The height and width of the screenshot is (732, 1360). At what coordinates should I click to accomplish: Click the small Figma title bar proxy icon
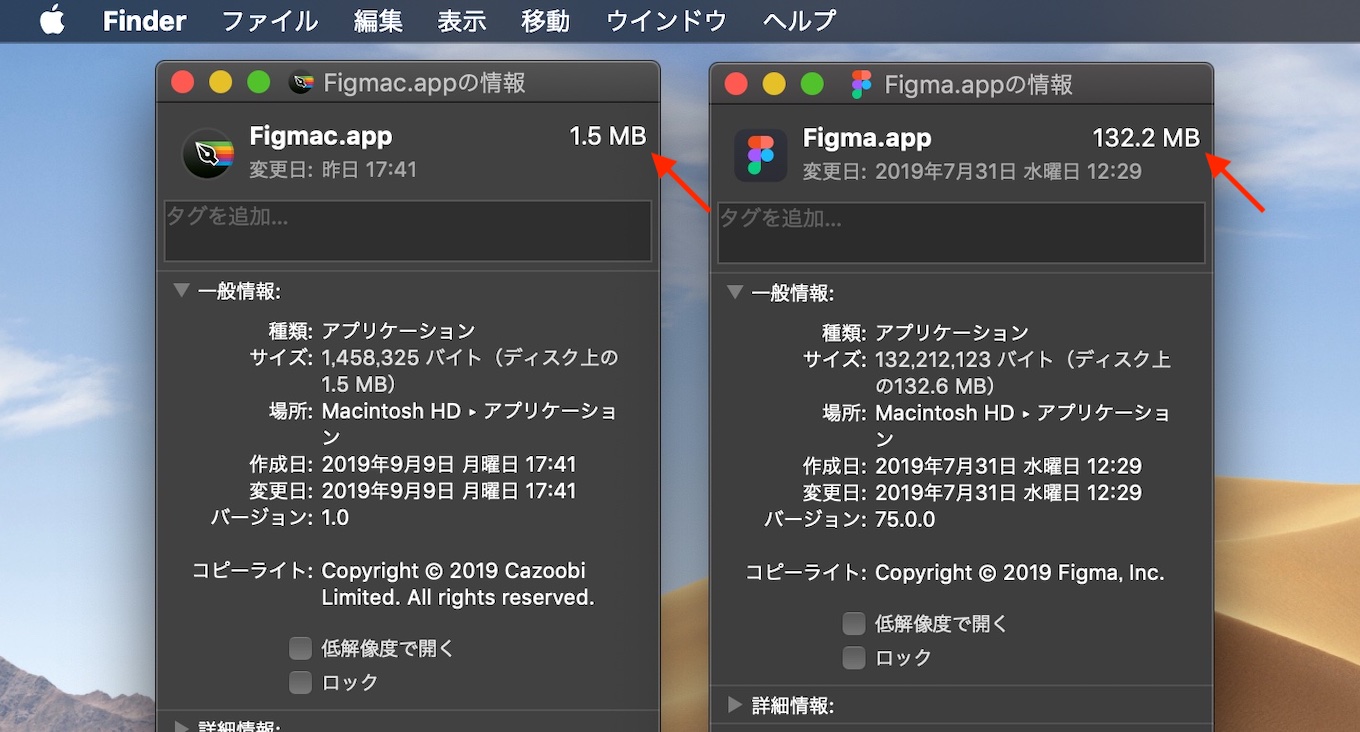[861, 84]
